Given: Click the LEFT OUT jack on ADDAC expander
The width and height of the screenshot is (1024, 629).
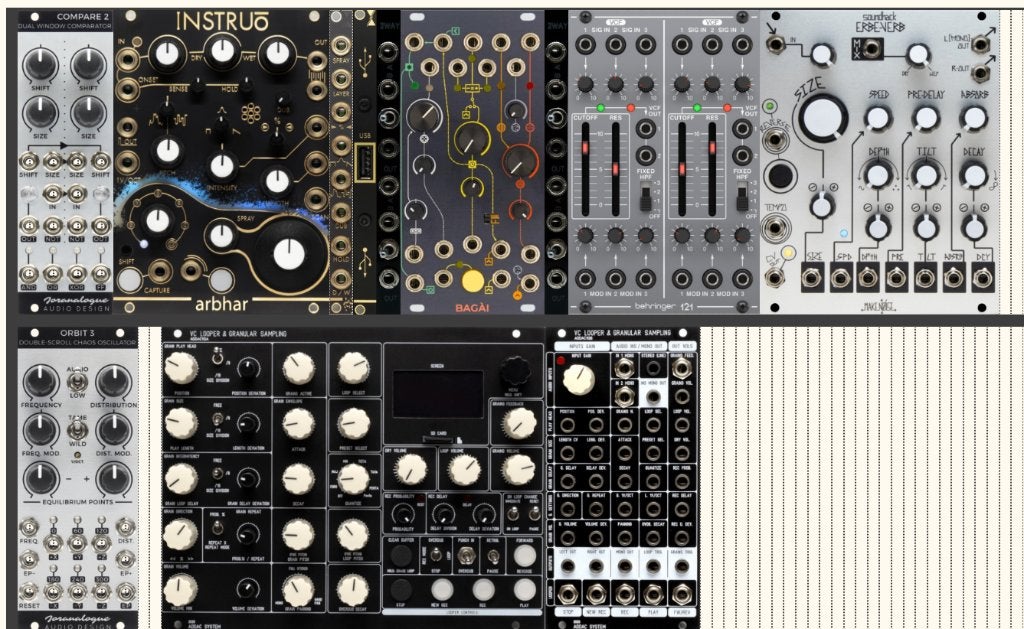Looking at the screenshot, I should tap(567, 566).
